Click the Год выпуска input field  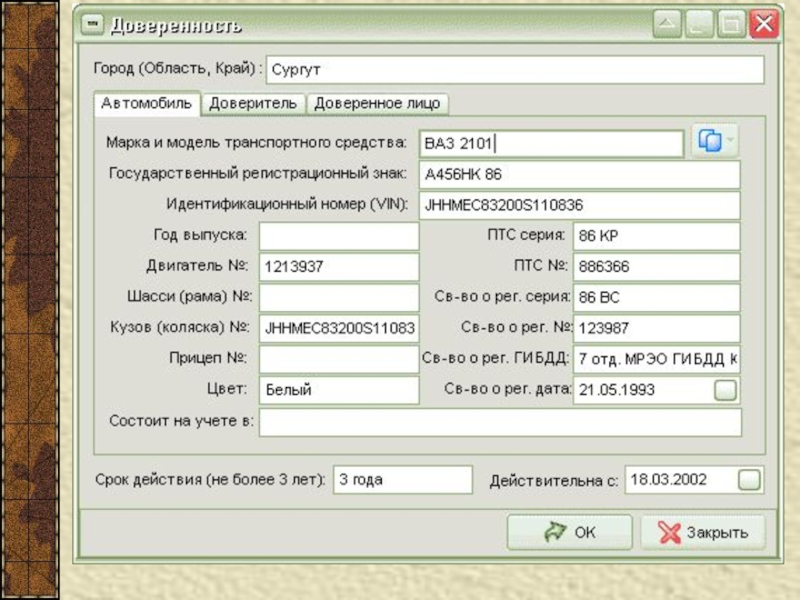[x=338, y=236]
